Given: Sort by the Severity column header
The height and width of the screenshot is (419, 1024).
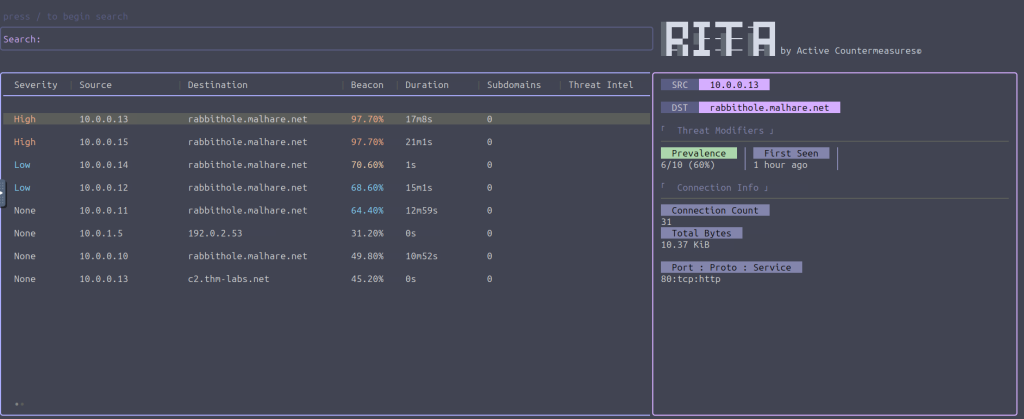Looking at the screenshot, I should pyautogui.click(x=35, y=85).
